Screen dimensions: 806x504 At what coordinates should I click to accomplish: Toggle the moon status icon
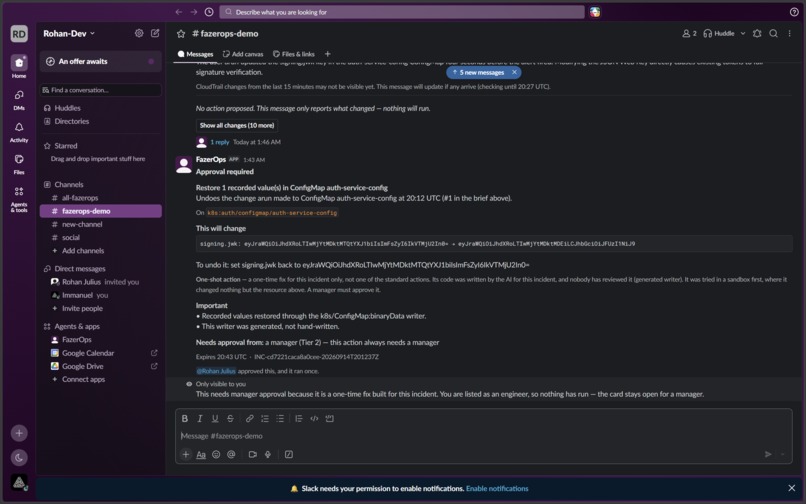(19, 457)
